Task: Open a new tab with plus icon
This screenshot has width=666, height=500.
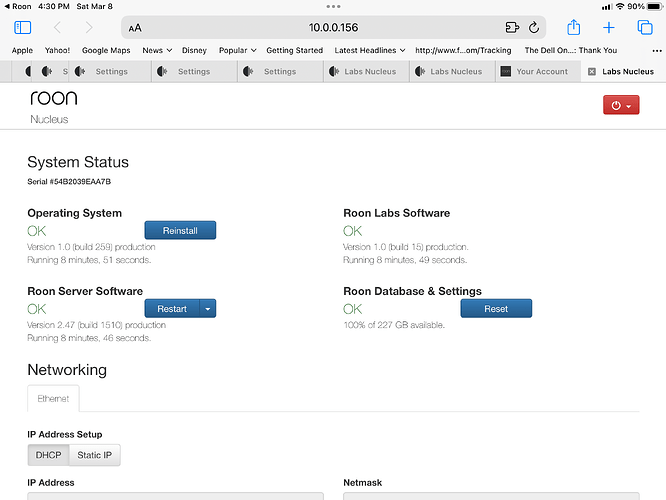Action: pyautogui.click(x=609, y=28)
